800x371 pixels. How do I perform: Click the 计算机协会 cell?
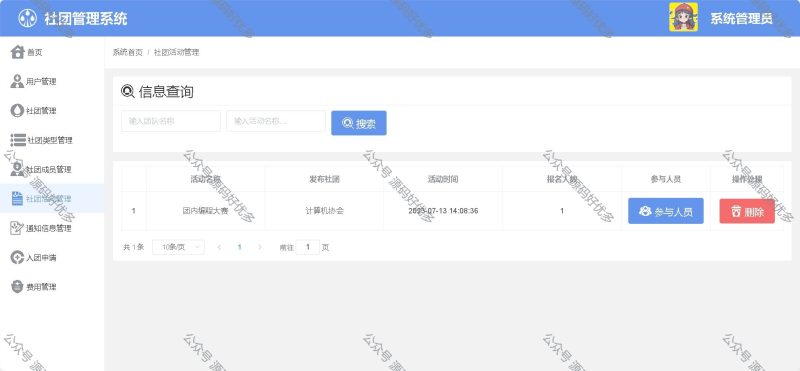(x=324, y=211)
